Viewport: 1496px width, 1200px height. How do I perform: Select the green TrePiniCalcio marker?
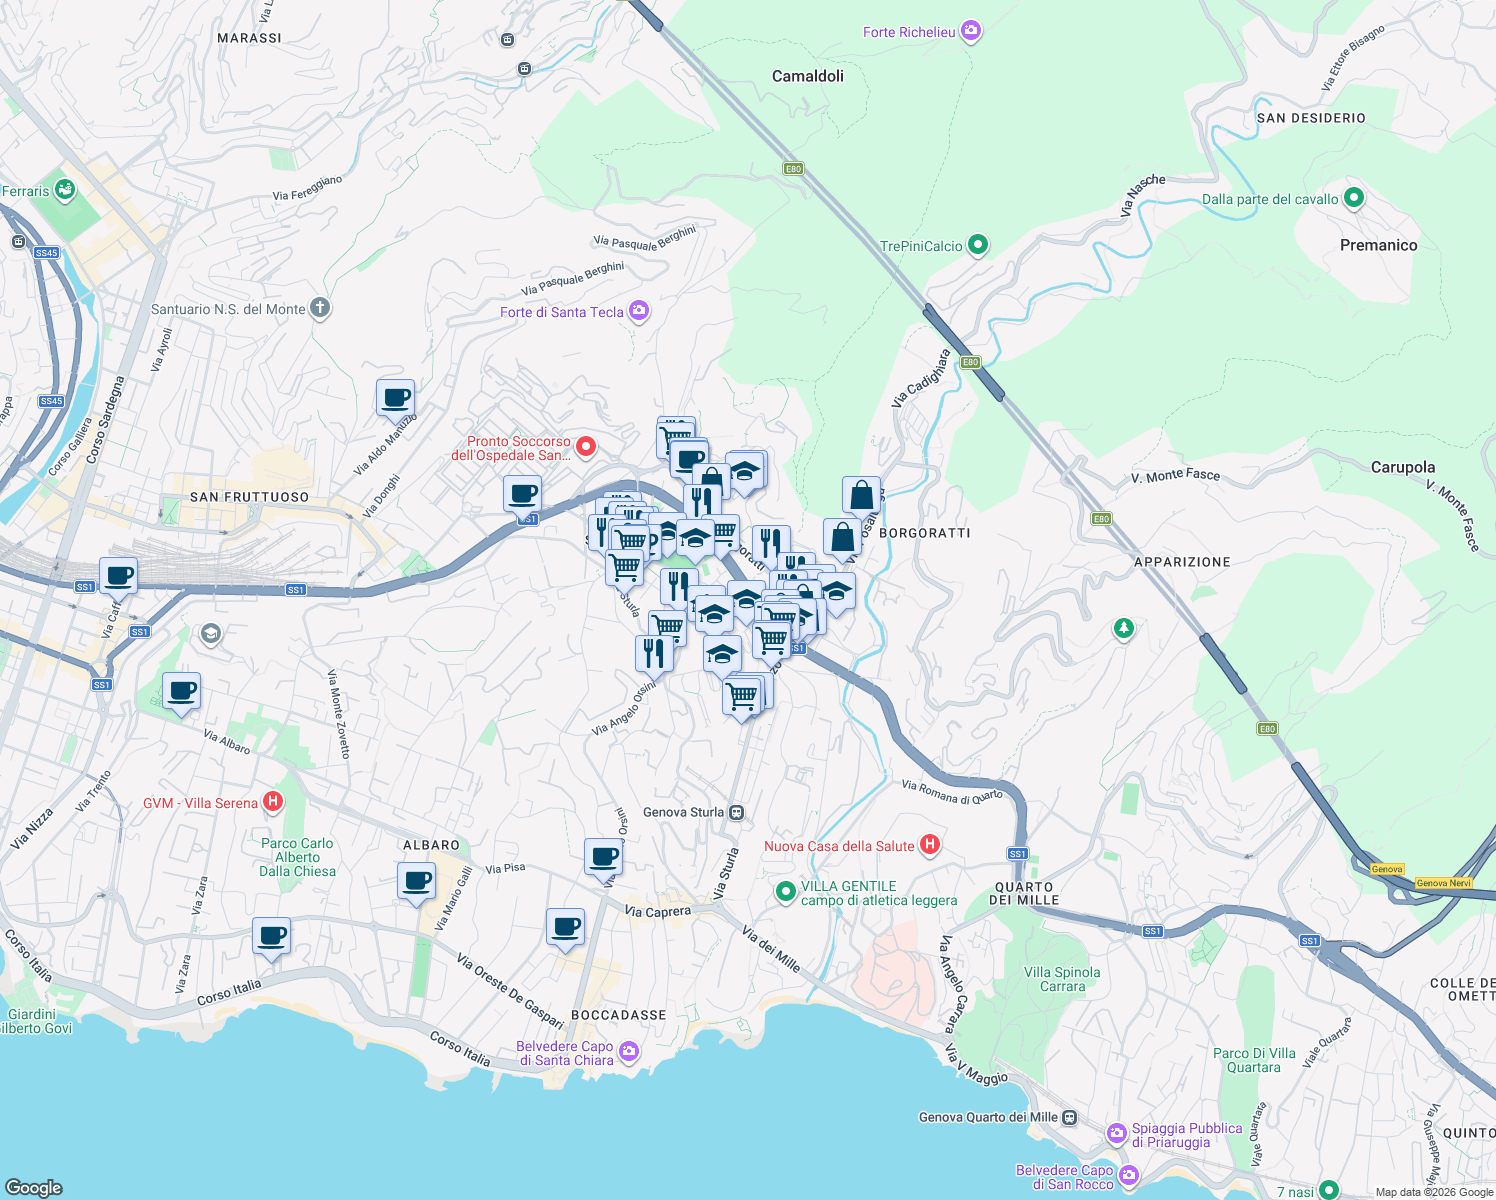click(x=977, y=244)
